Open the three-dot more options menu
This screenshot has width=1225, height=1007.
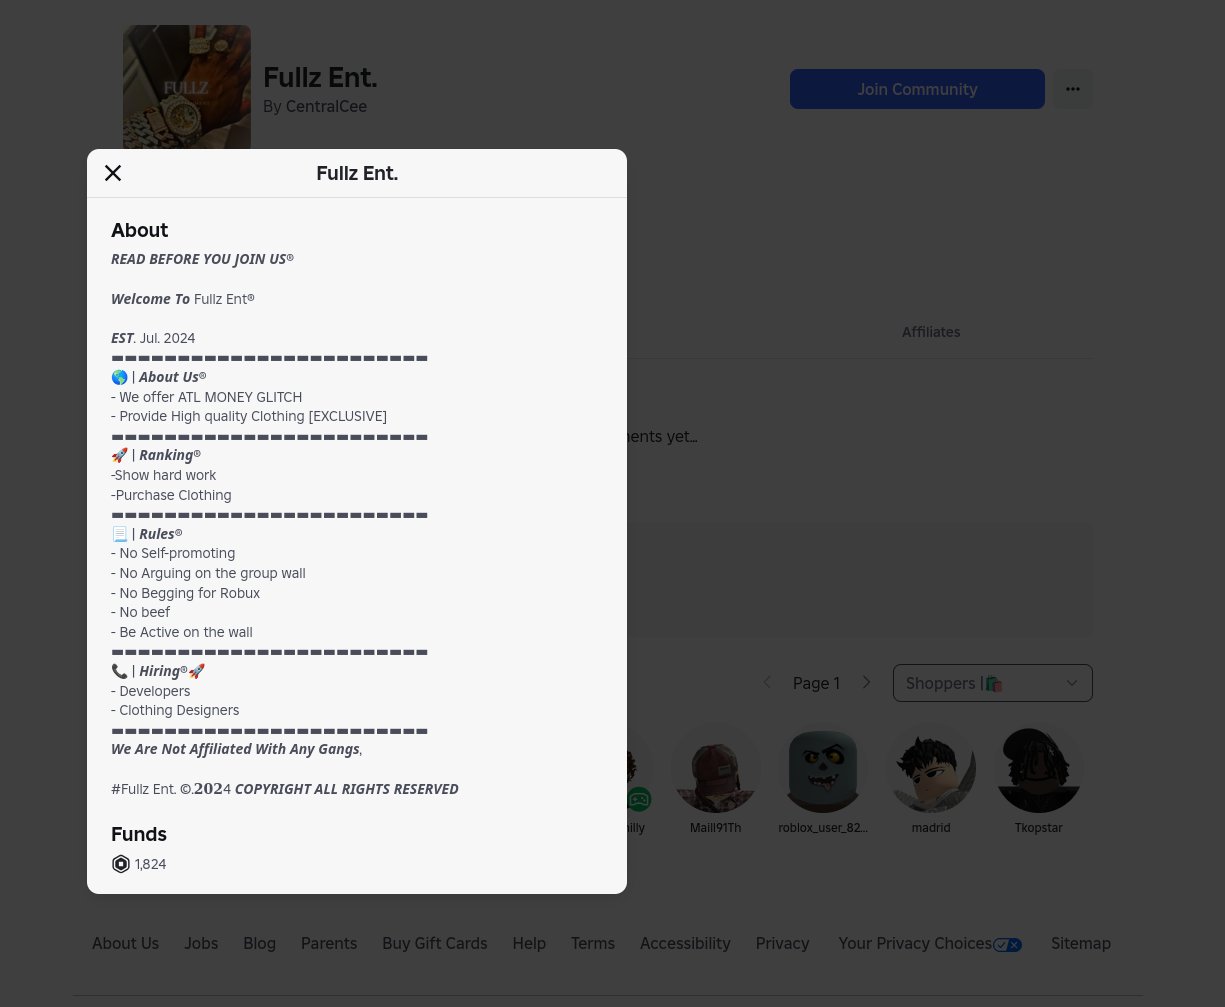pos(1073,89)
